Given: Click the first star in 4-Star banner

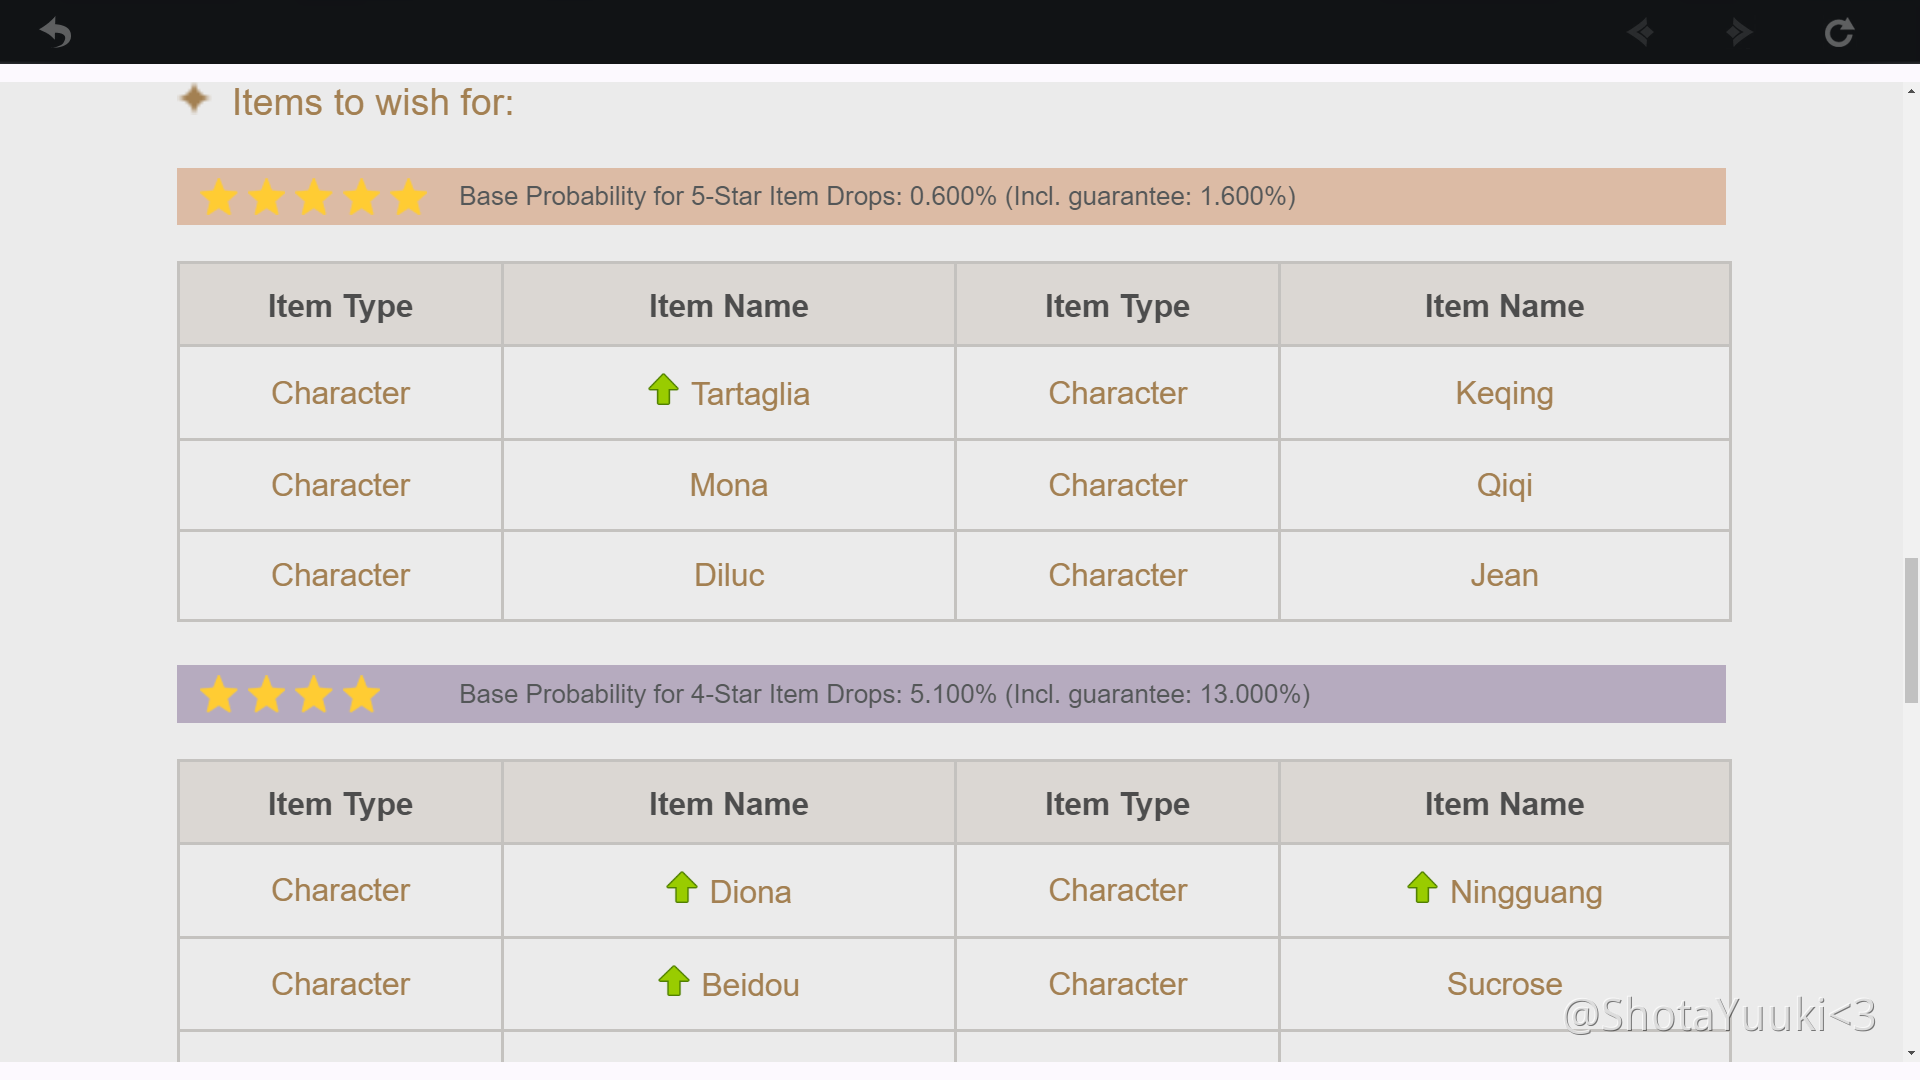Looking at the screenshot, I should 219,694.
